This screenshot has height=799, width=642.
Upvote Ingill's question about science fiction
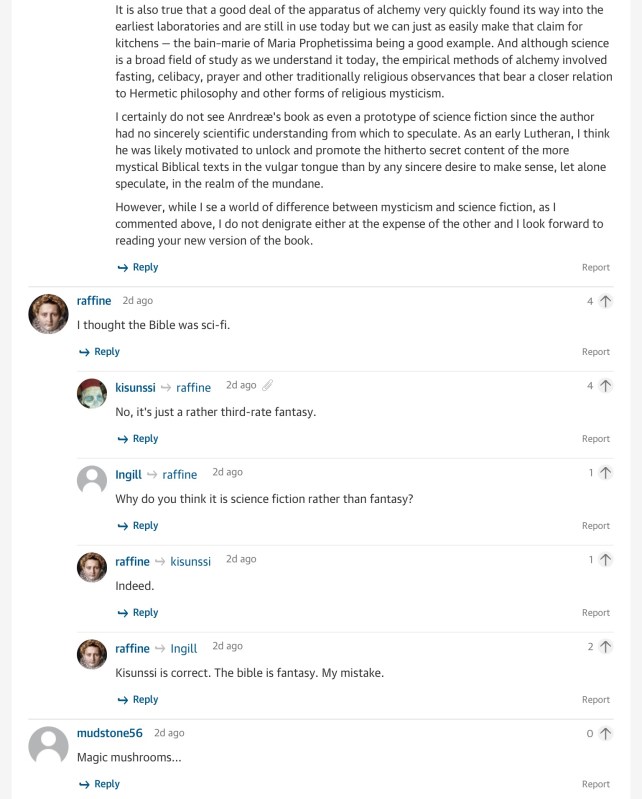[605, 473]
